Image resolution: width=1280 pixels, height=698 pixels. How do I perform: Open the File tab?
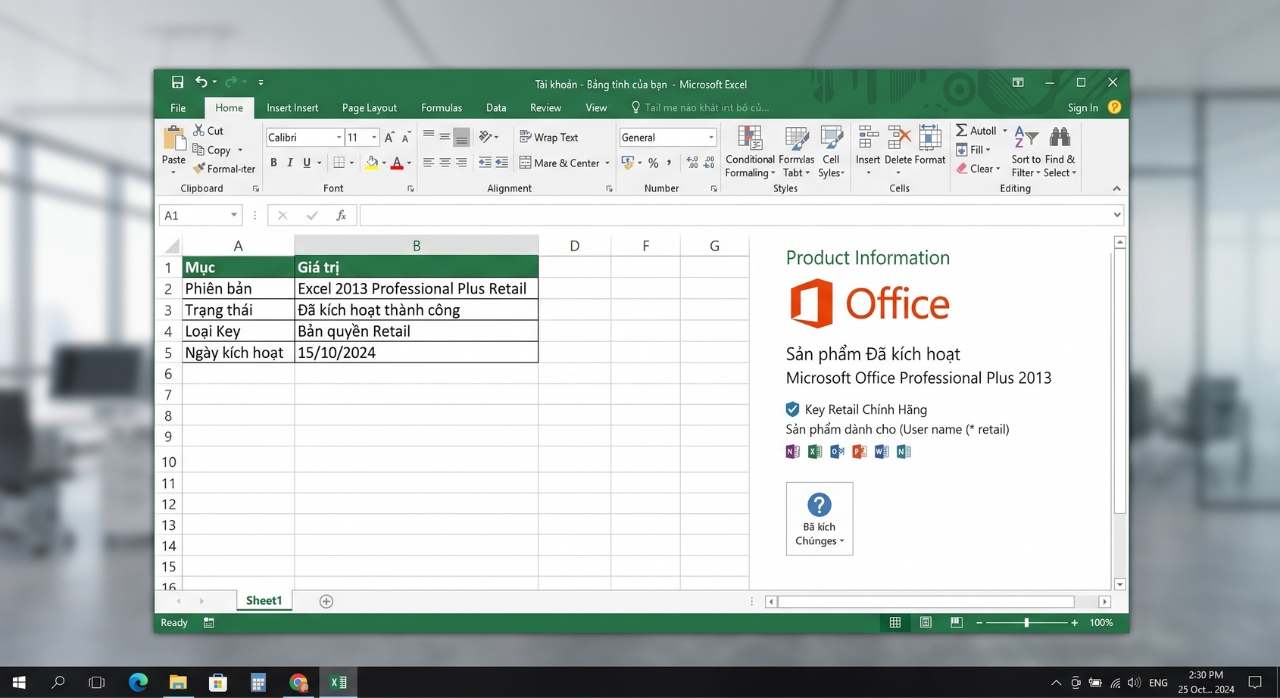178,108
